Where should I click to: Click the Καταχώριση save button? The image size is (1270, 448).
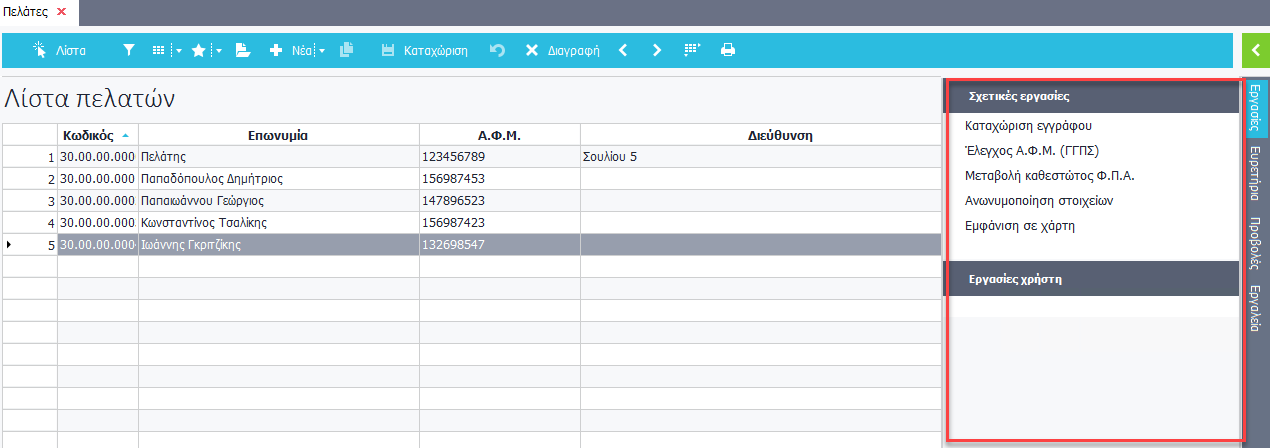(424, 49)
